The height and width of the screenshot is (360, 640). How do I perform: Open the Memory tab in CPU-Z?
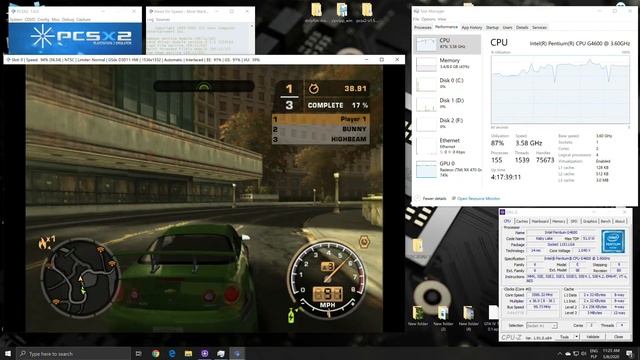click(x=558, y=221)
